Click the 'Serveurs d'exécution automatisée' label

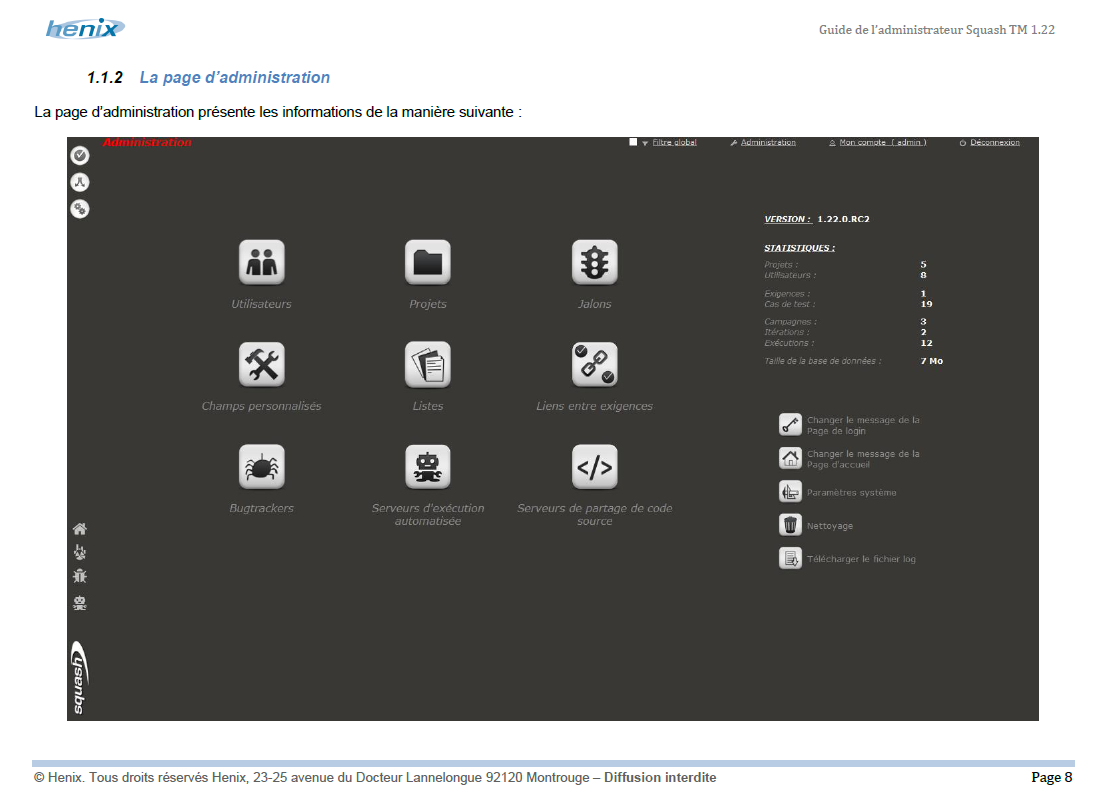pyautogui.click(x=428, y=515)
